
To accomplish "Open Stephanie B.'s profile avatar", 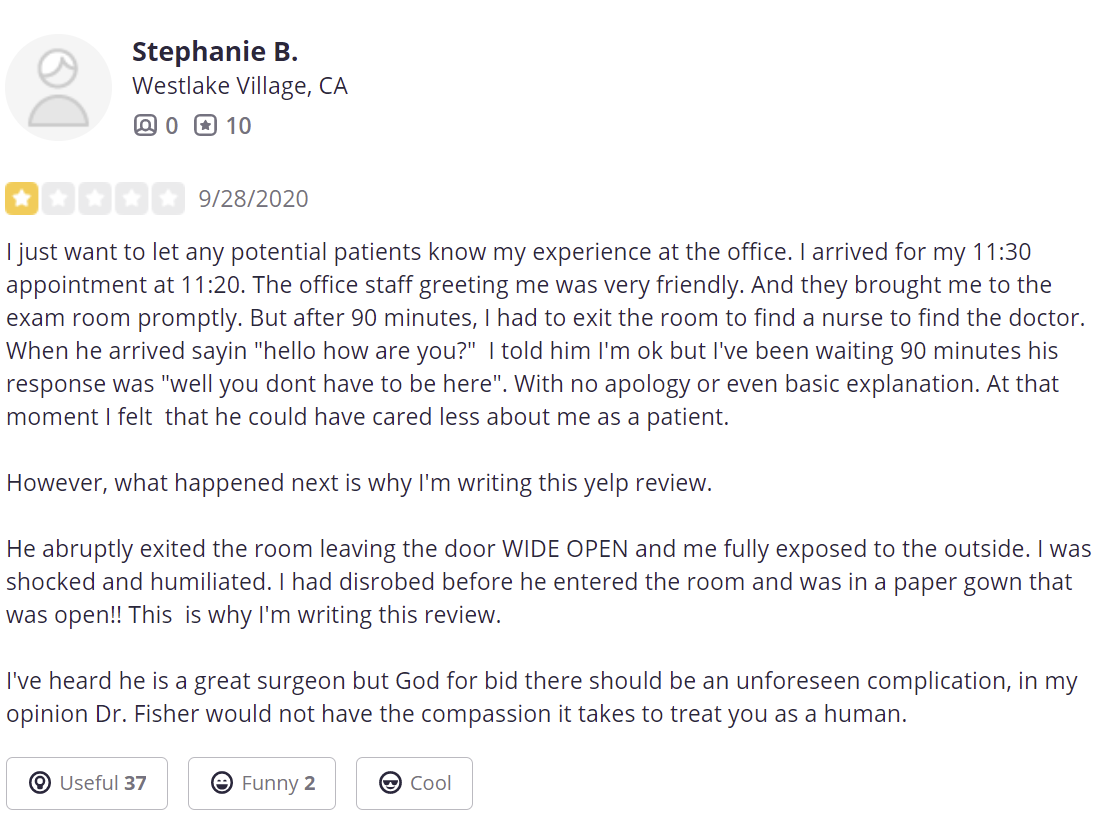I will pos(58,87).
